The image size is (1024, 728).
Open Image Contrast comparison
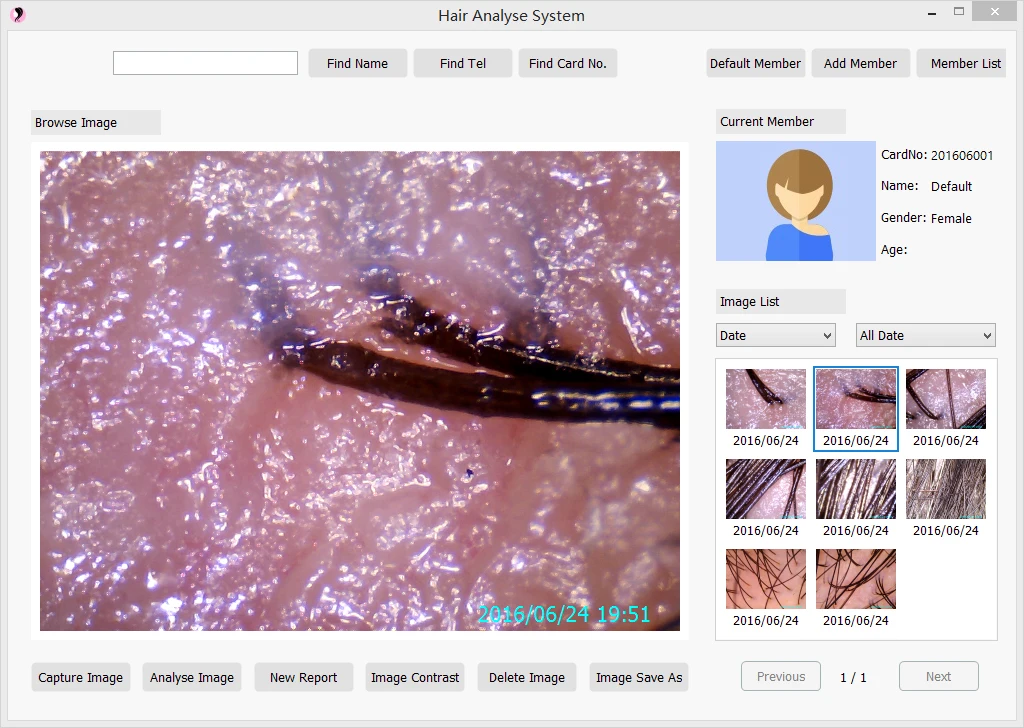[415, 677]
